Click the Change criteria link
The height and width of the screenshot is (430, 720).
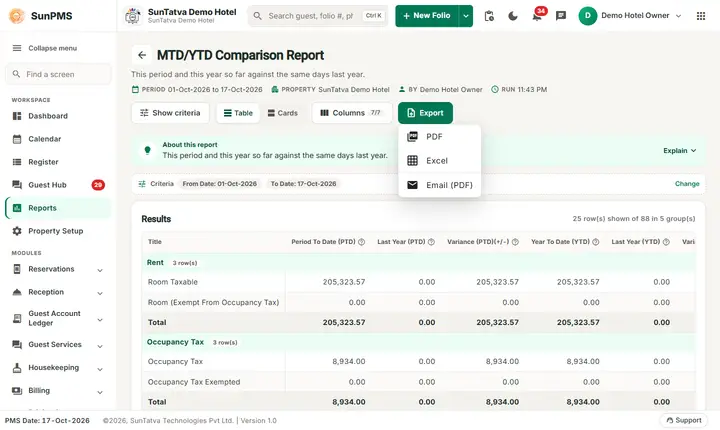click(x=687, y=184)
